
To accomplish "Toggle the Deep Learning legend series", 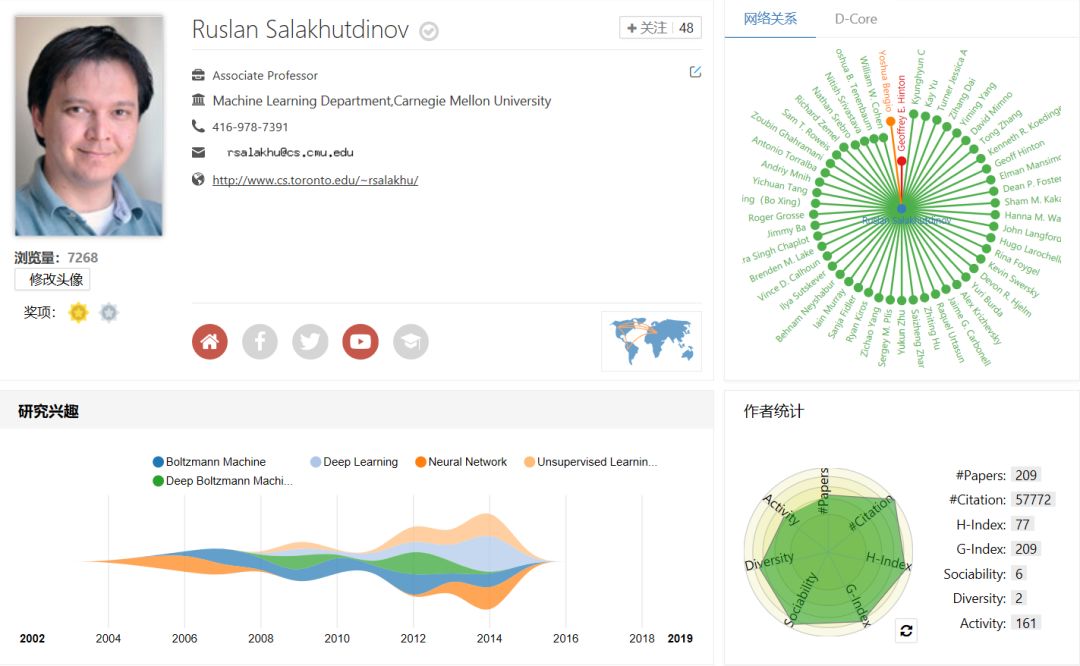I will [x=353, y=462].
